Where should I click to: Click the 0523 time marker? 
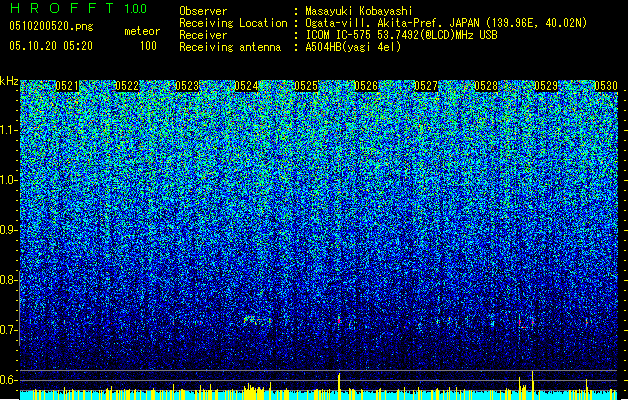(187, 86)
